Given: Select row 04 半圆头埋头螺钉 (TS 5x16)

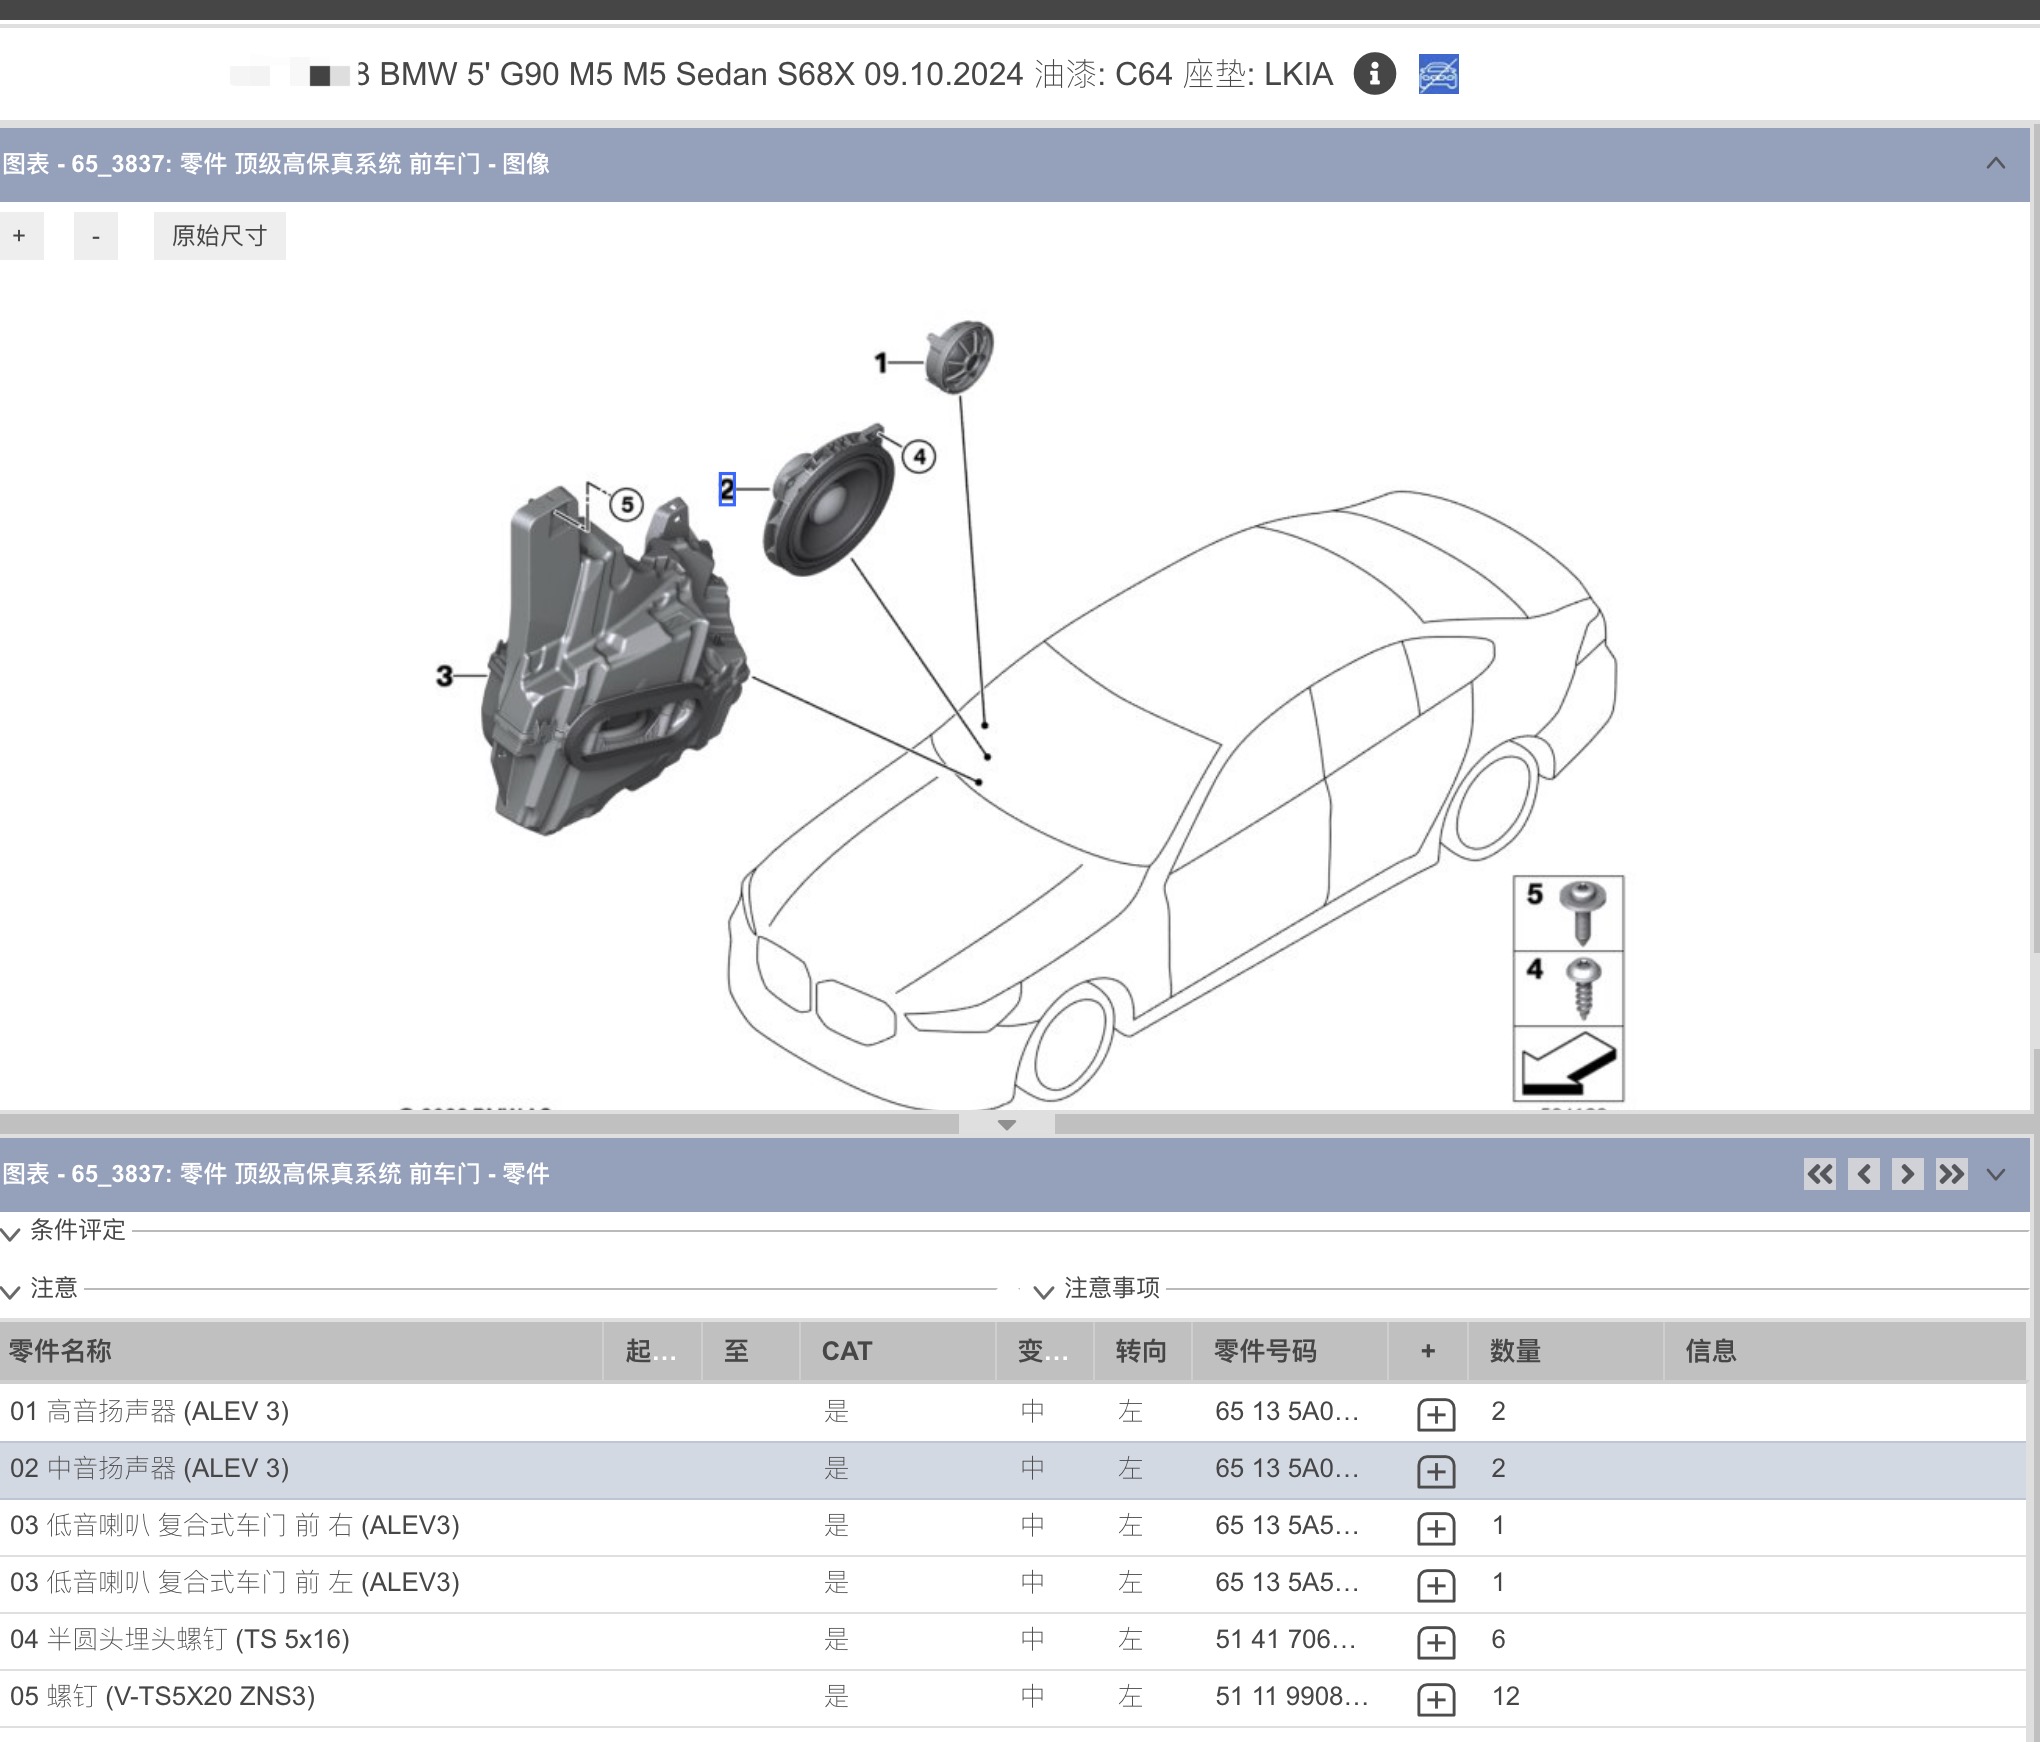Looking at the screenshot, I should [x=1013, y=1640].
